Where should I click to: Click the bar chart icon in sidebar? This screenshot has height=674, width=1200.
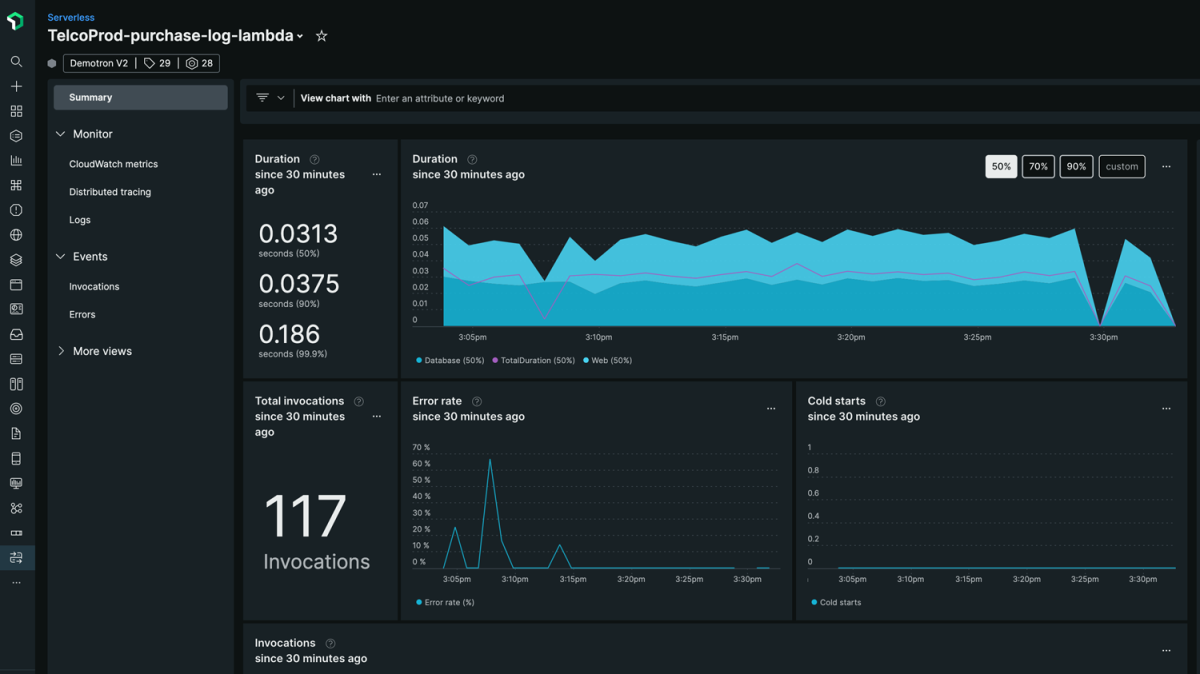(16, 161)
